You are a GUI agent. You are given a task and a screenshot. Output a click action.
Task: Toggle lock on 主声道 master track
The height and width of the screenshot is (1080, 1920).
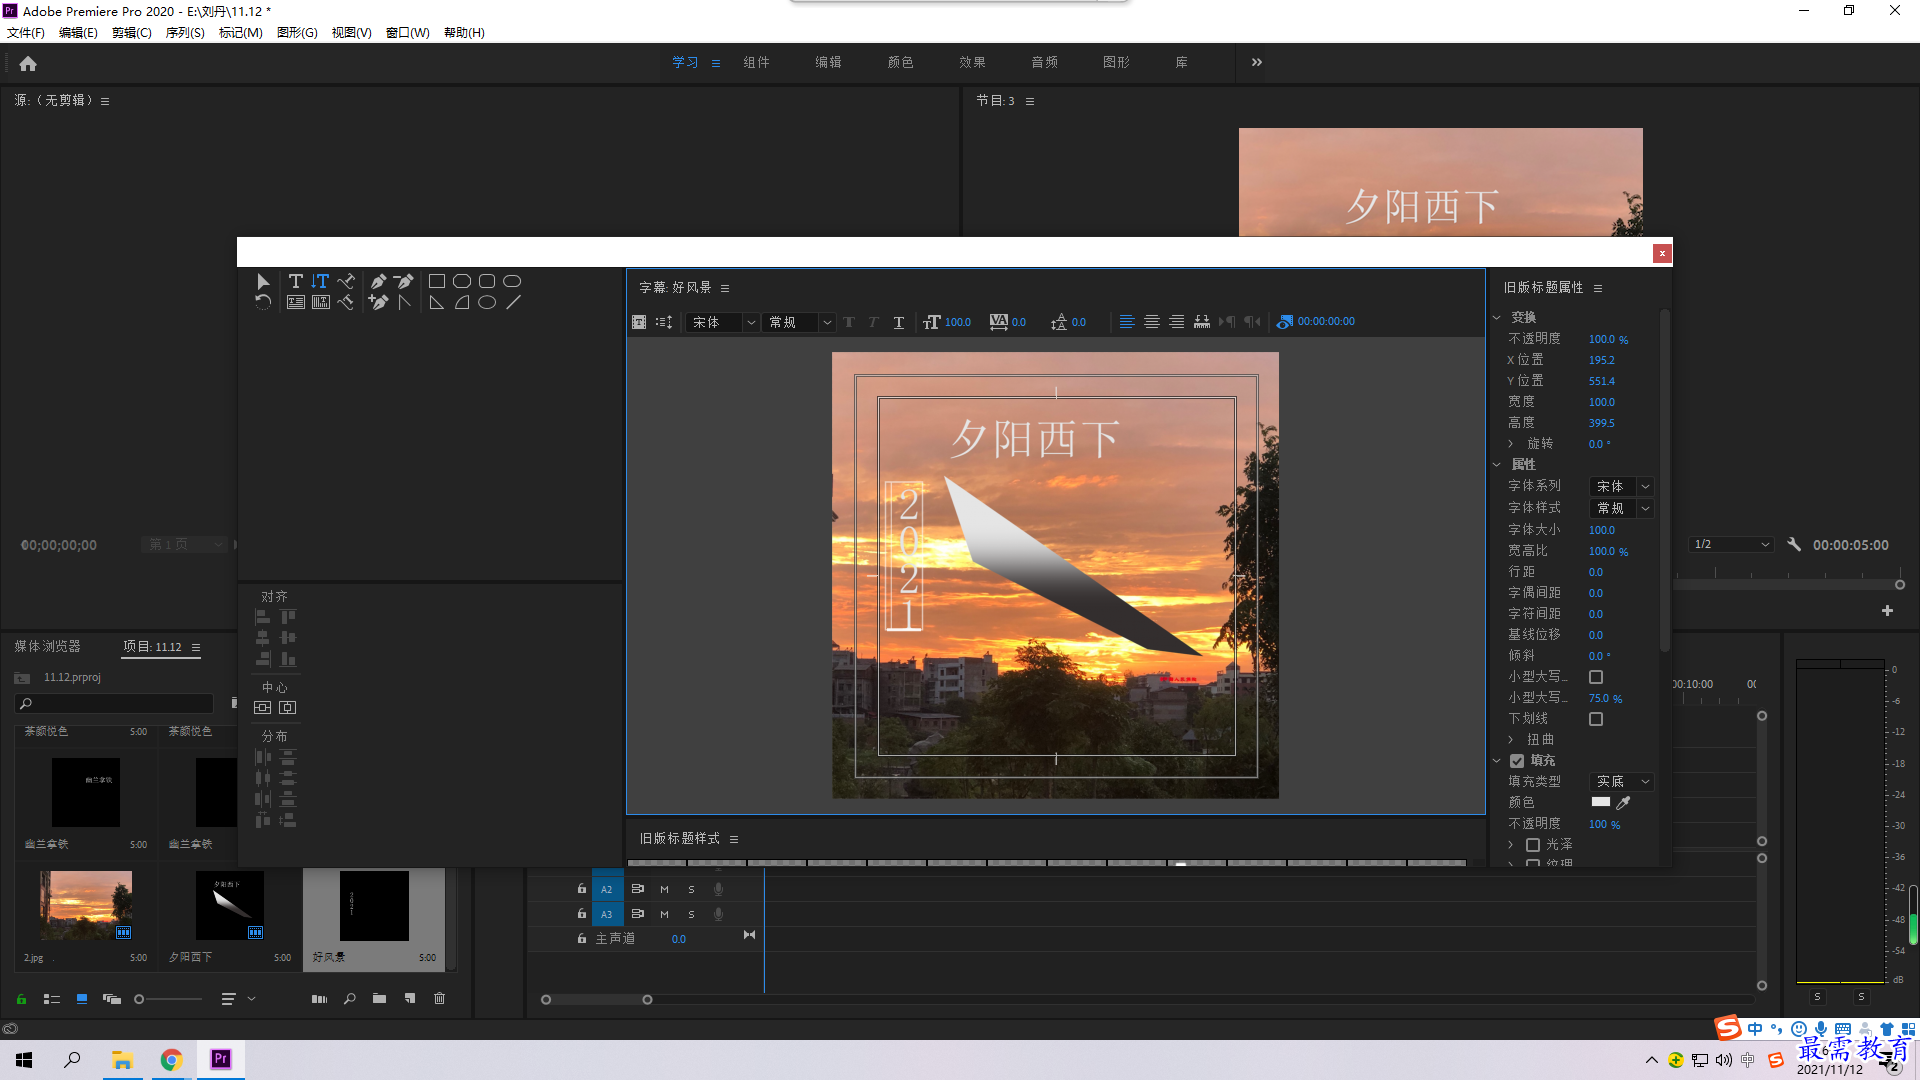581,938
